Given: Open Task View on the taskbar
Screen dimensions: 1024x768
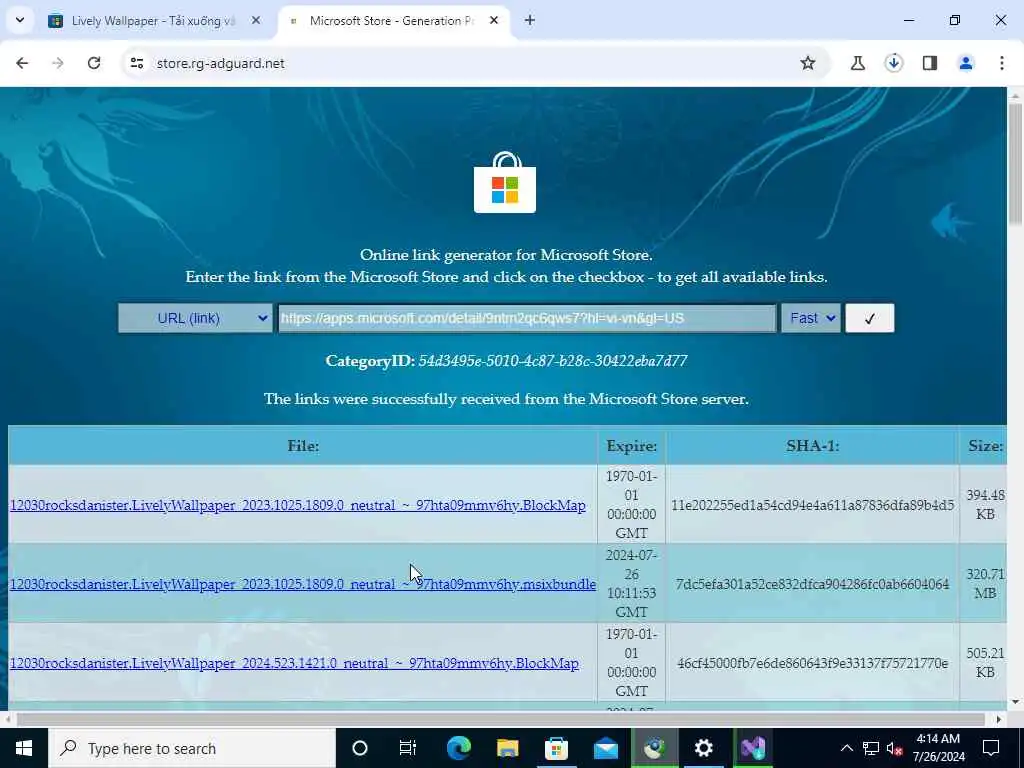Looking at the screenshot, I should (408, 748).
